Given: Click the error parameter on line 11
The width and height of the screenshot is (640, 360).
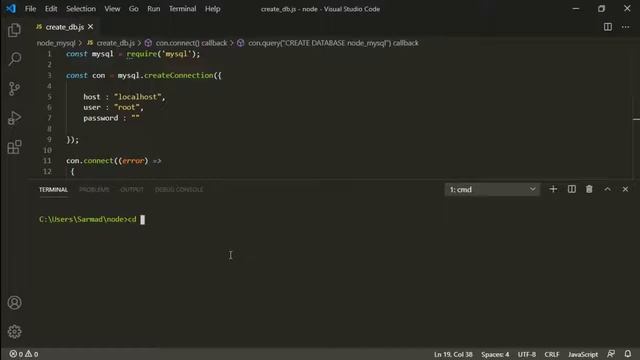Looking at the screenshot, I should pyautogui.click(x=133, y=161).
